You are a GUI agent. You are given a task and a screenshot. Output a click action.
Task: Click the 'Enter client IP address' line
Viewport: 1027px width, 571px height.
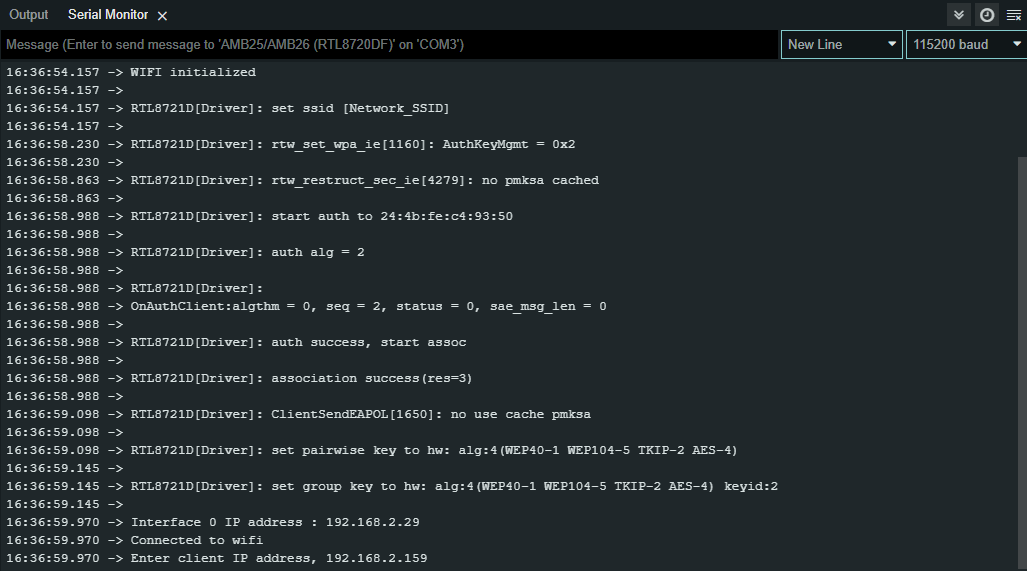tap(278, 558)
